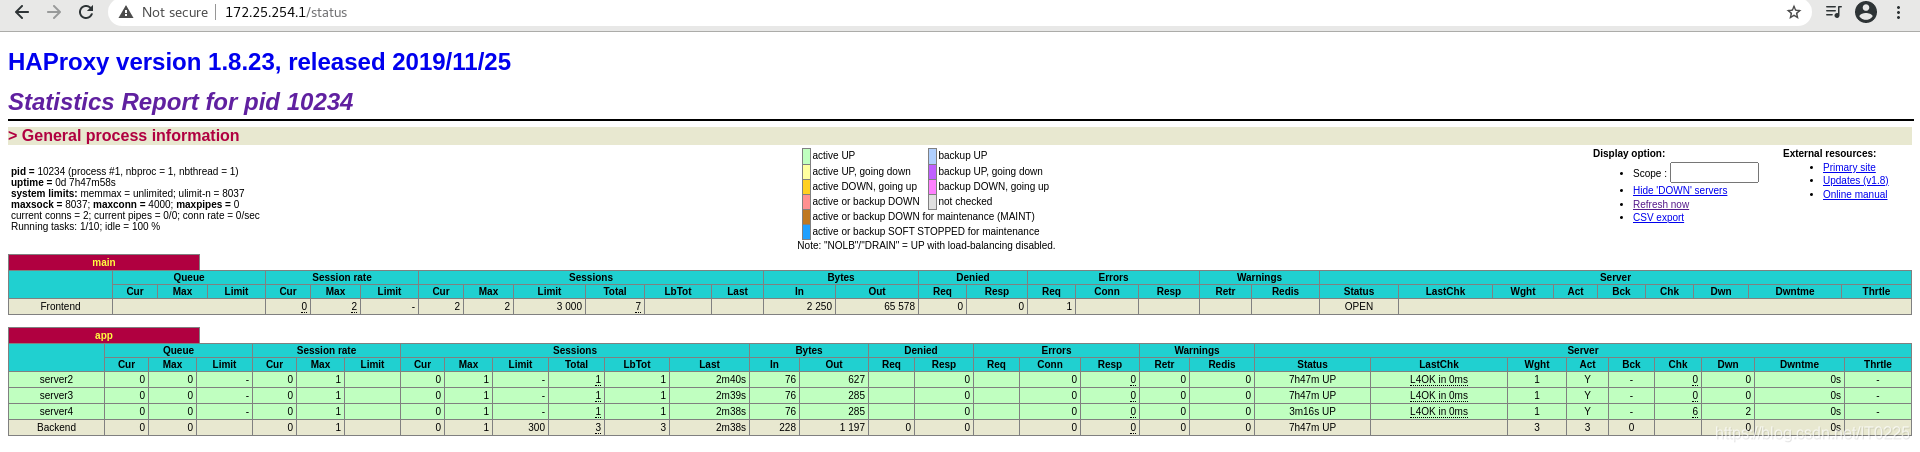
Task: Click Frontend sessions limit 3 000
Action: pos(569,306)
